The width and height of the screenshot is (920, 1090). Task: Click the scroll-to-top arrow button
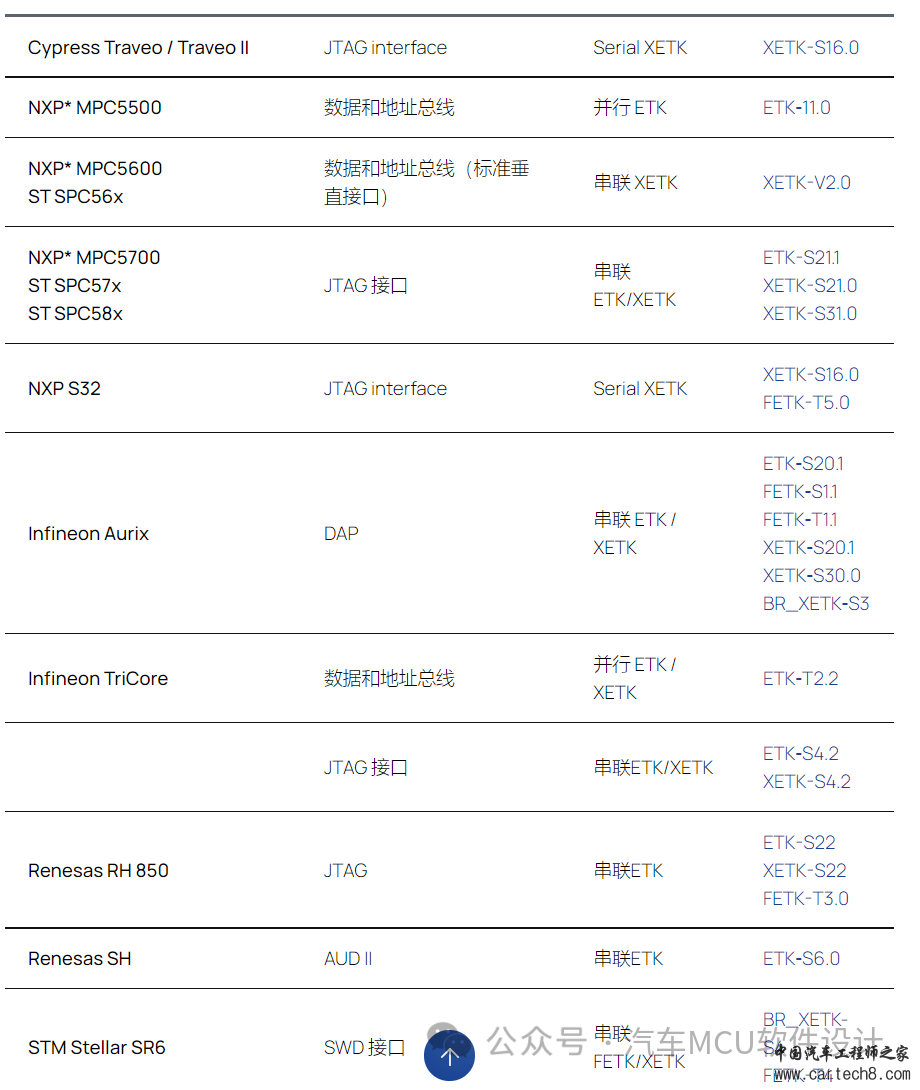tap(449, 1055)
